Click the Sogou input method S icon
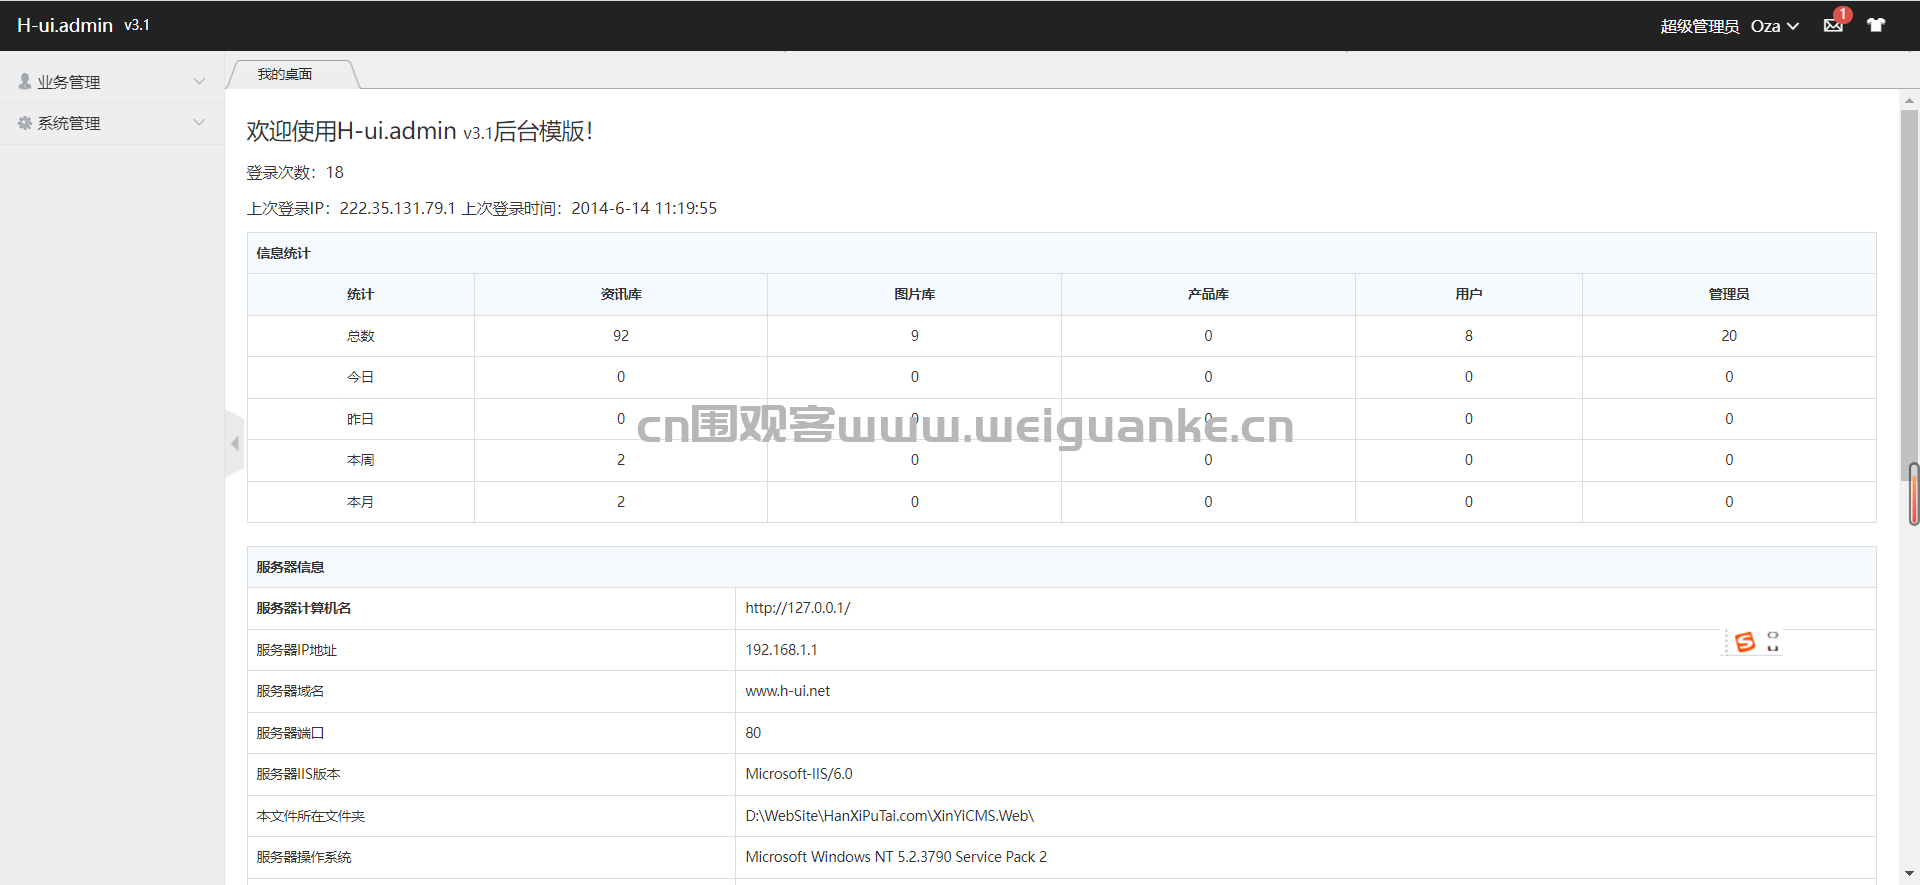This screenshot has height=885, width=1920. coord(1745,642)
